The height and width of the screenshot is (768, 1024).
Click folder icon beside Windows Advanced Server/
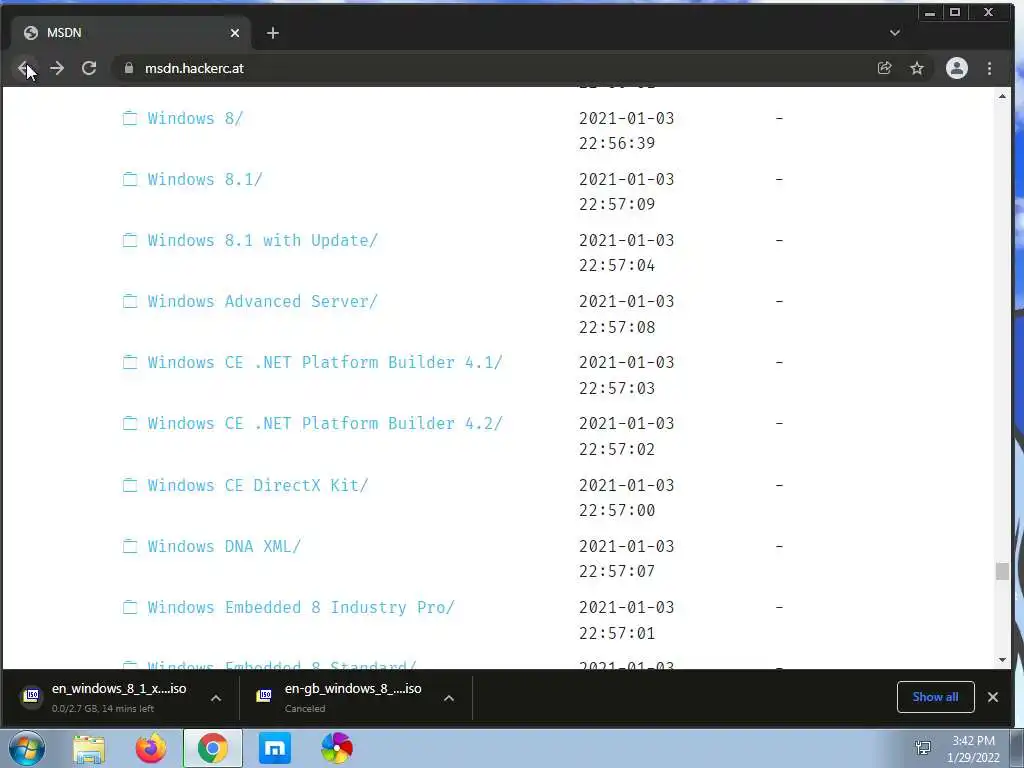130,301
